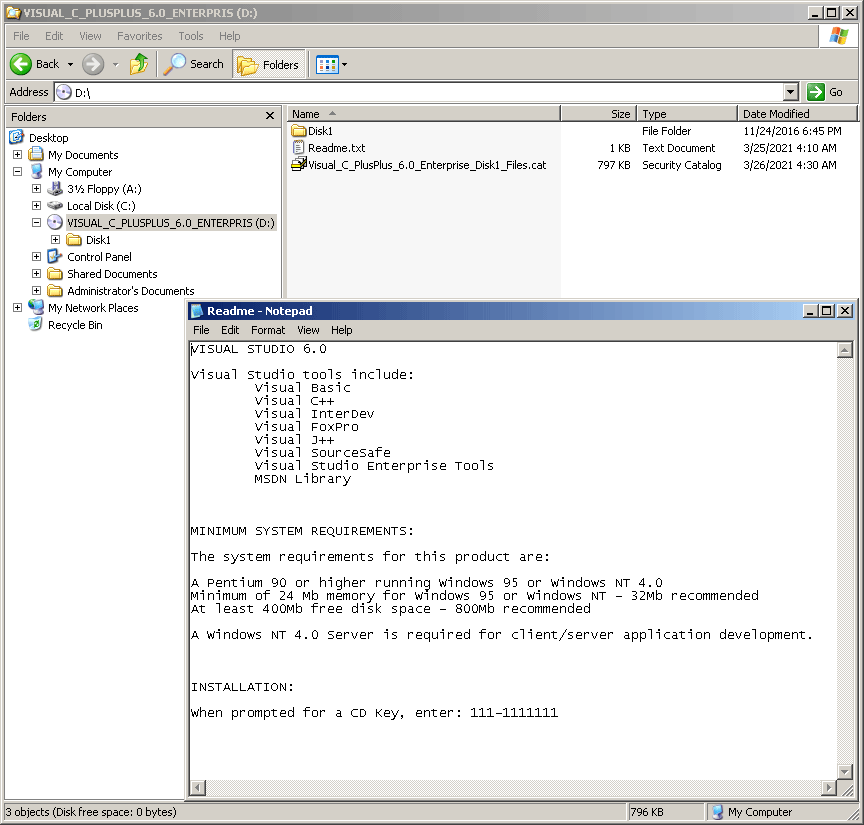Open Notepad View menu
Image resolution: width=864 pixels, height=825 pixels.
coord(308,330)
